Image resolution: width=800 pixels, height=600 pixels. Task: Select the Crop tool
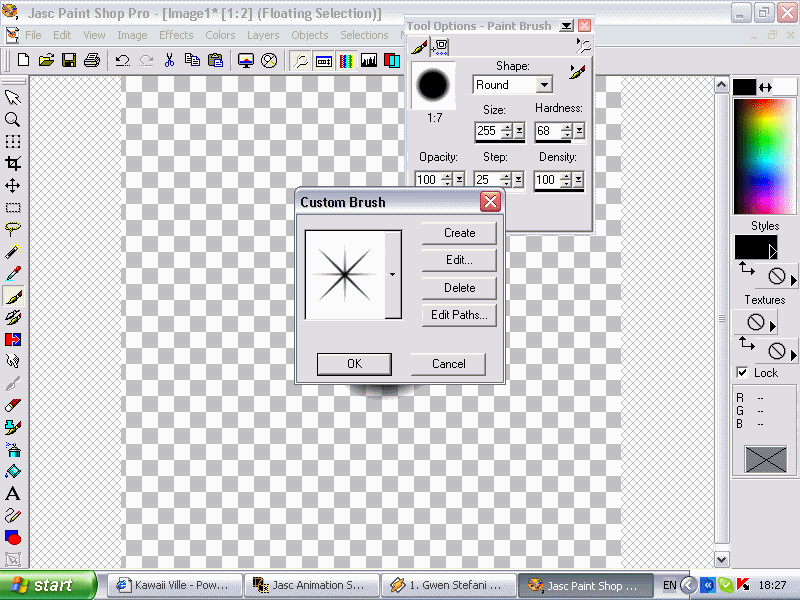click(x=12, y=164)
